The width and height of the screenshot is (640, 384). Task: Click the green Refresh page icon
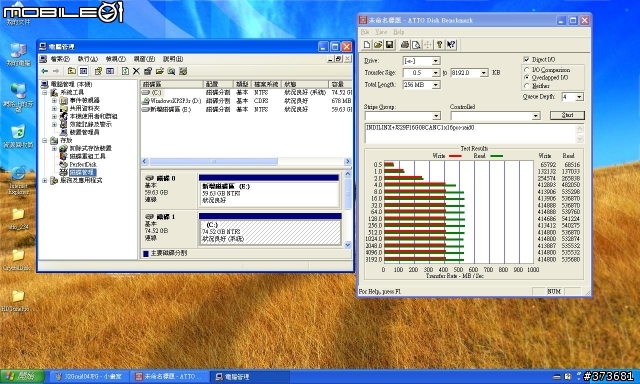125,71
